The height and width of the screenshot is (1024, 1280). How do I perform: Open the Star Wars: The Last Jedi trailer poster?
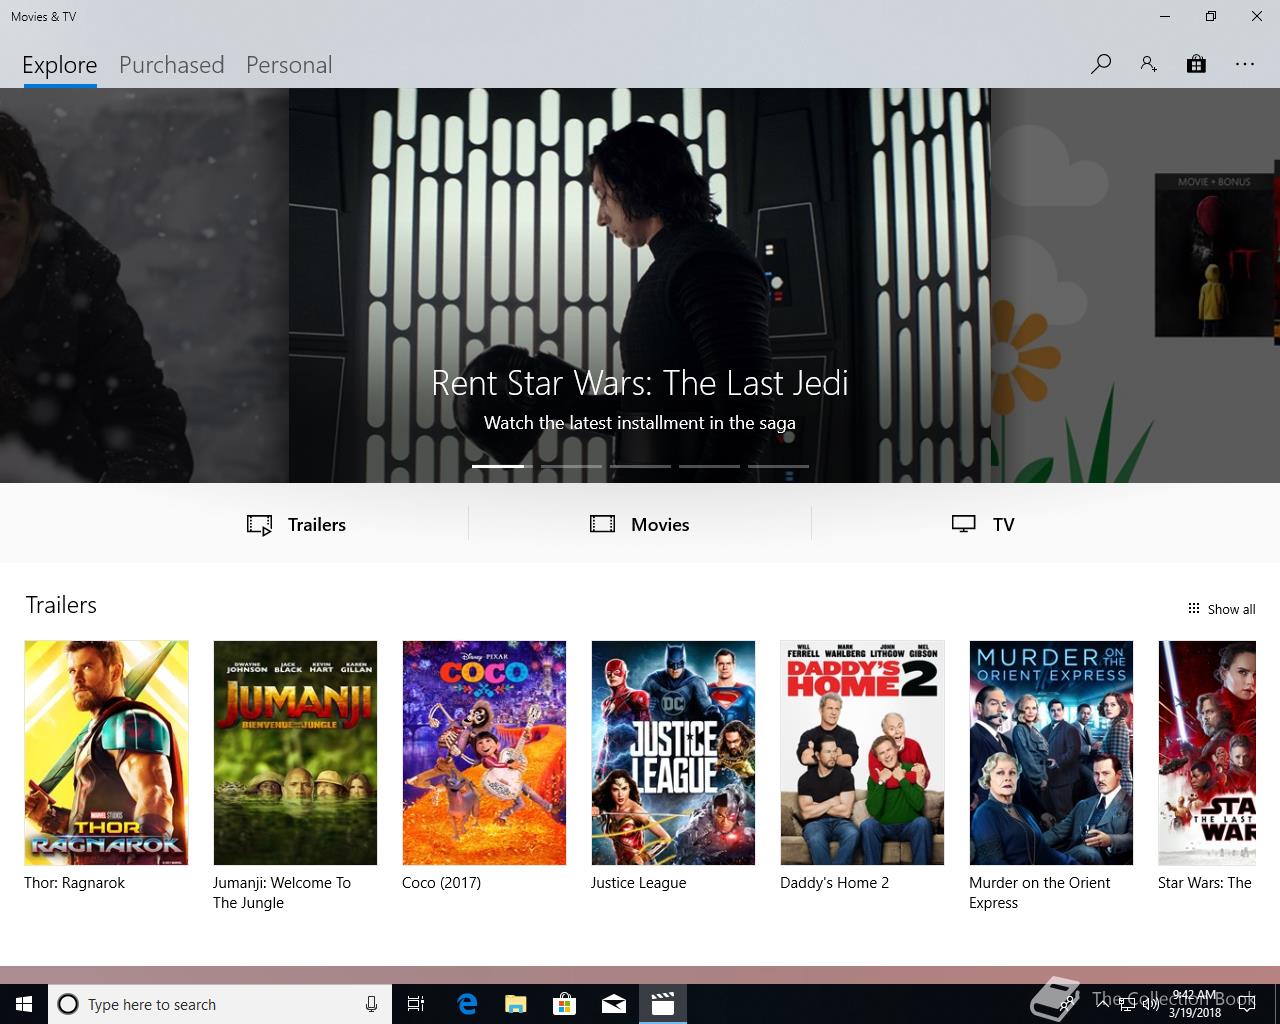coord(1207,753)
